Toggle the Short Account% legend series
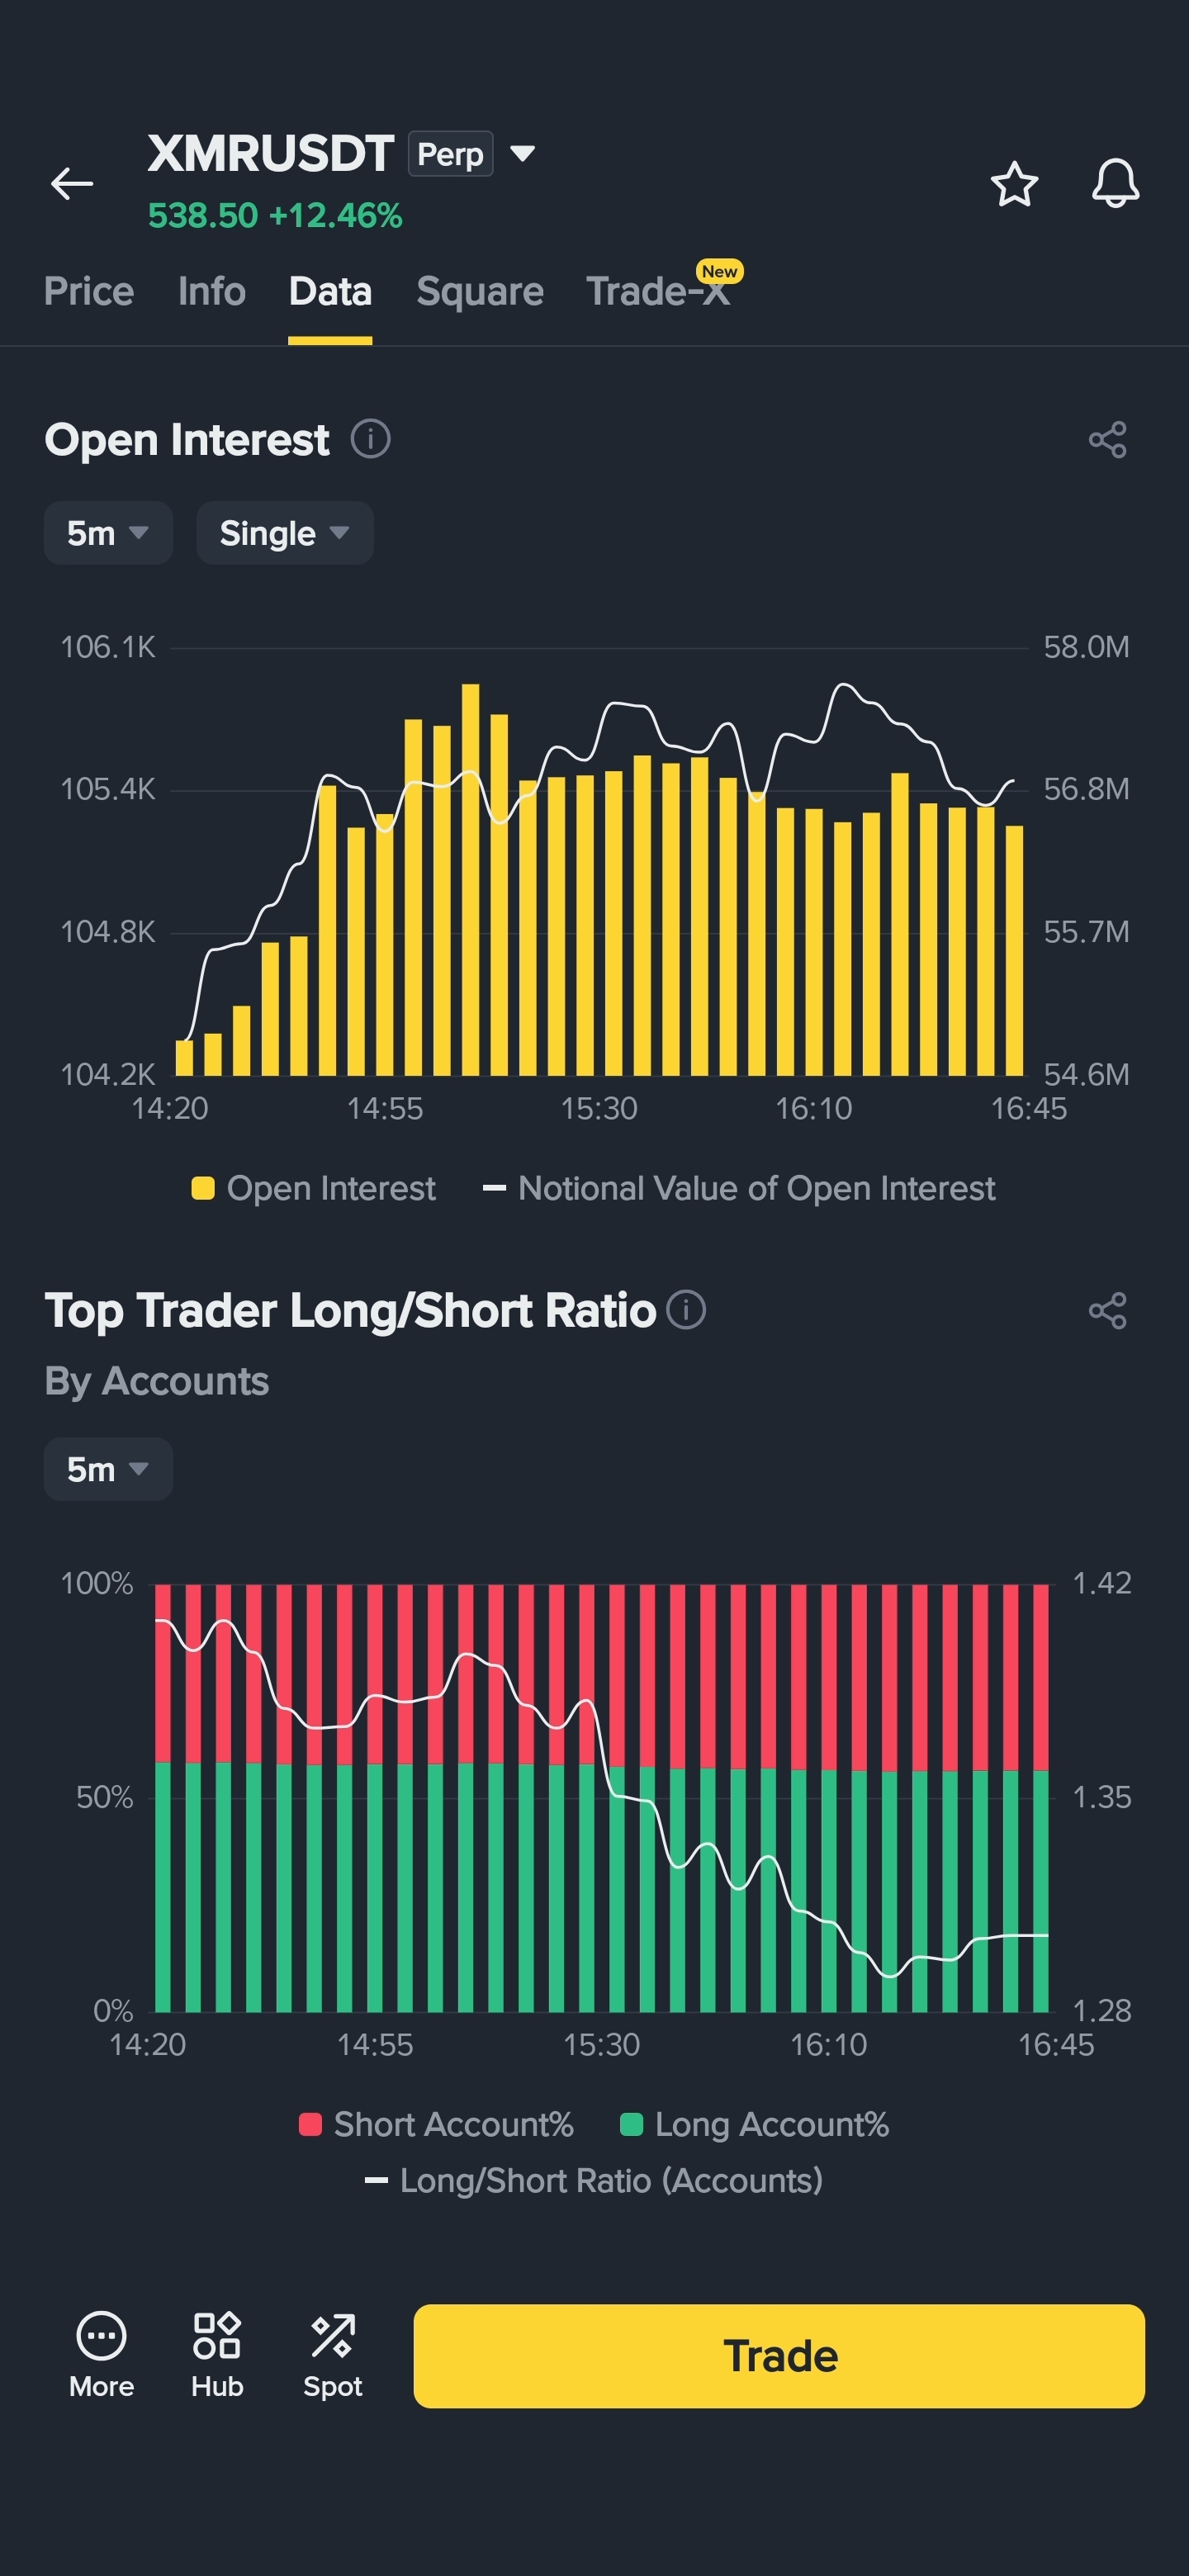 pos(436,2124)
